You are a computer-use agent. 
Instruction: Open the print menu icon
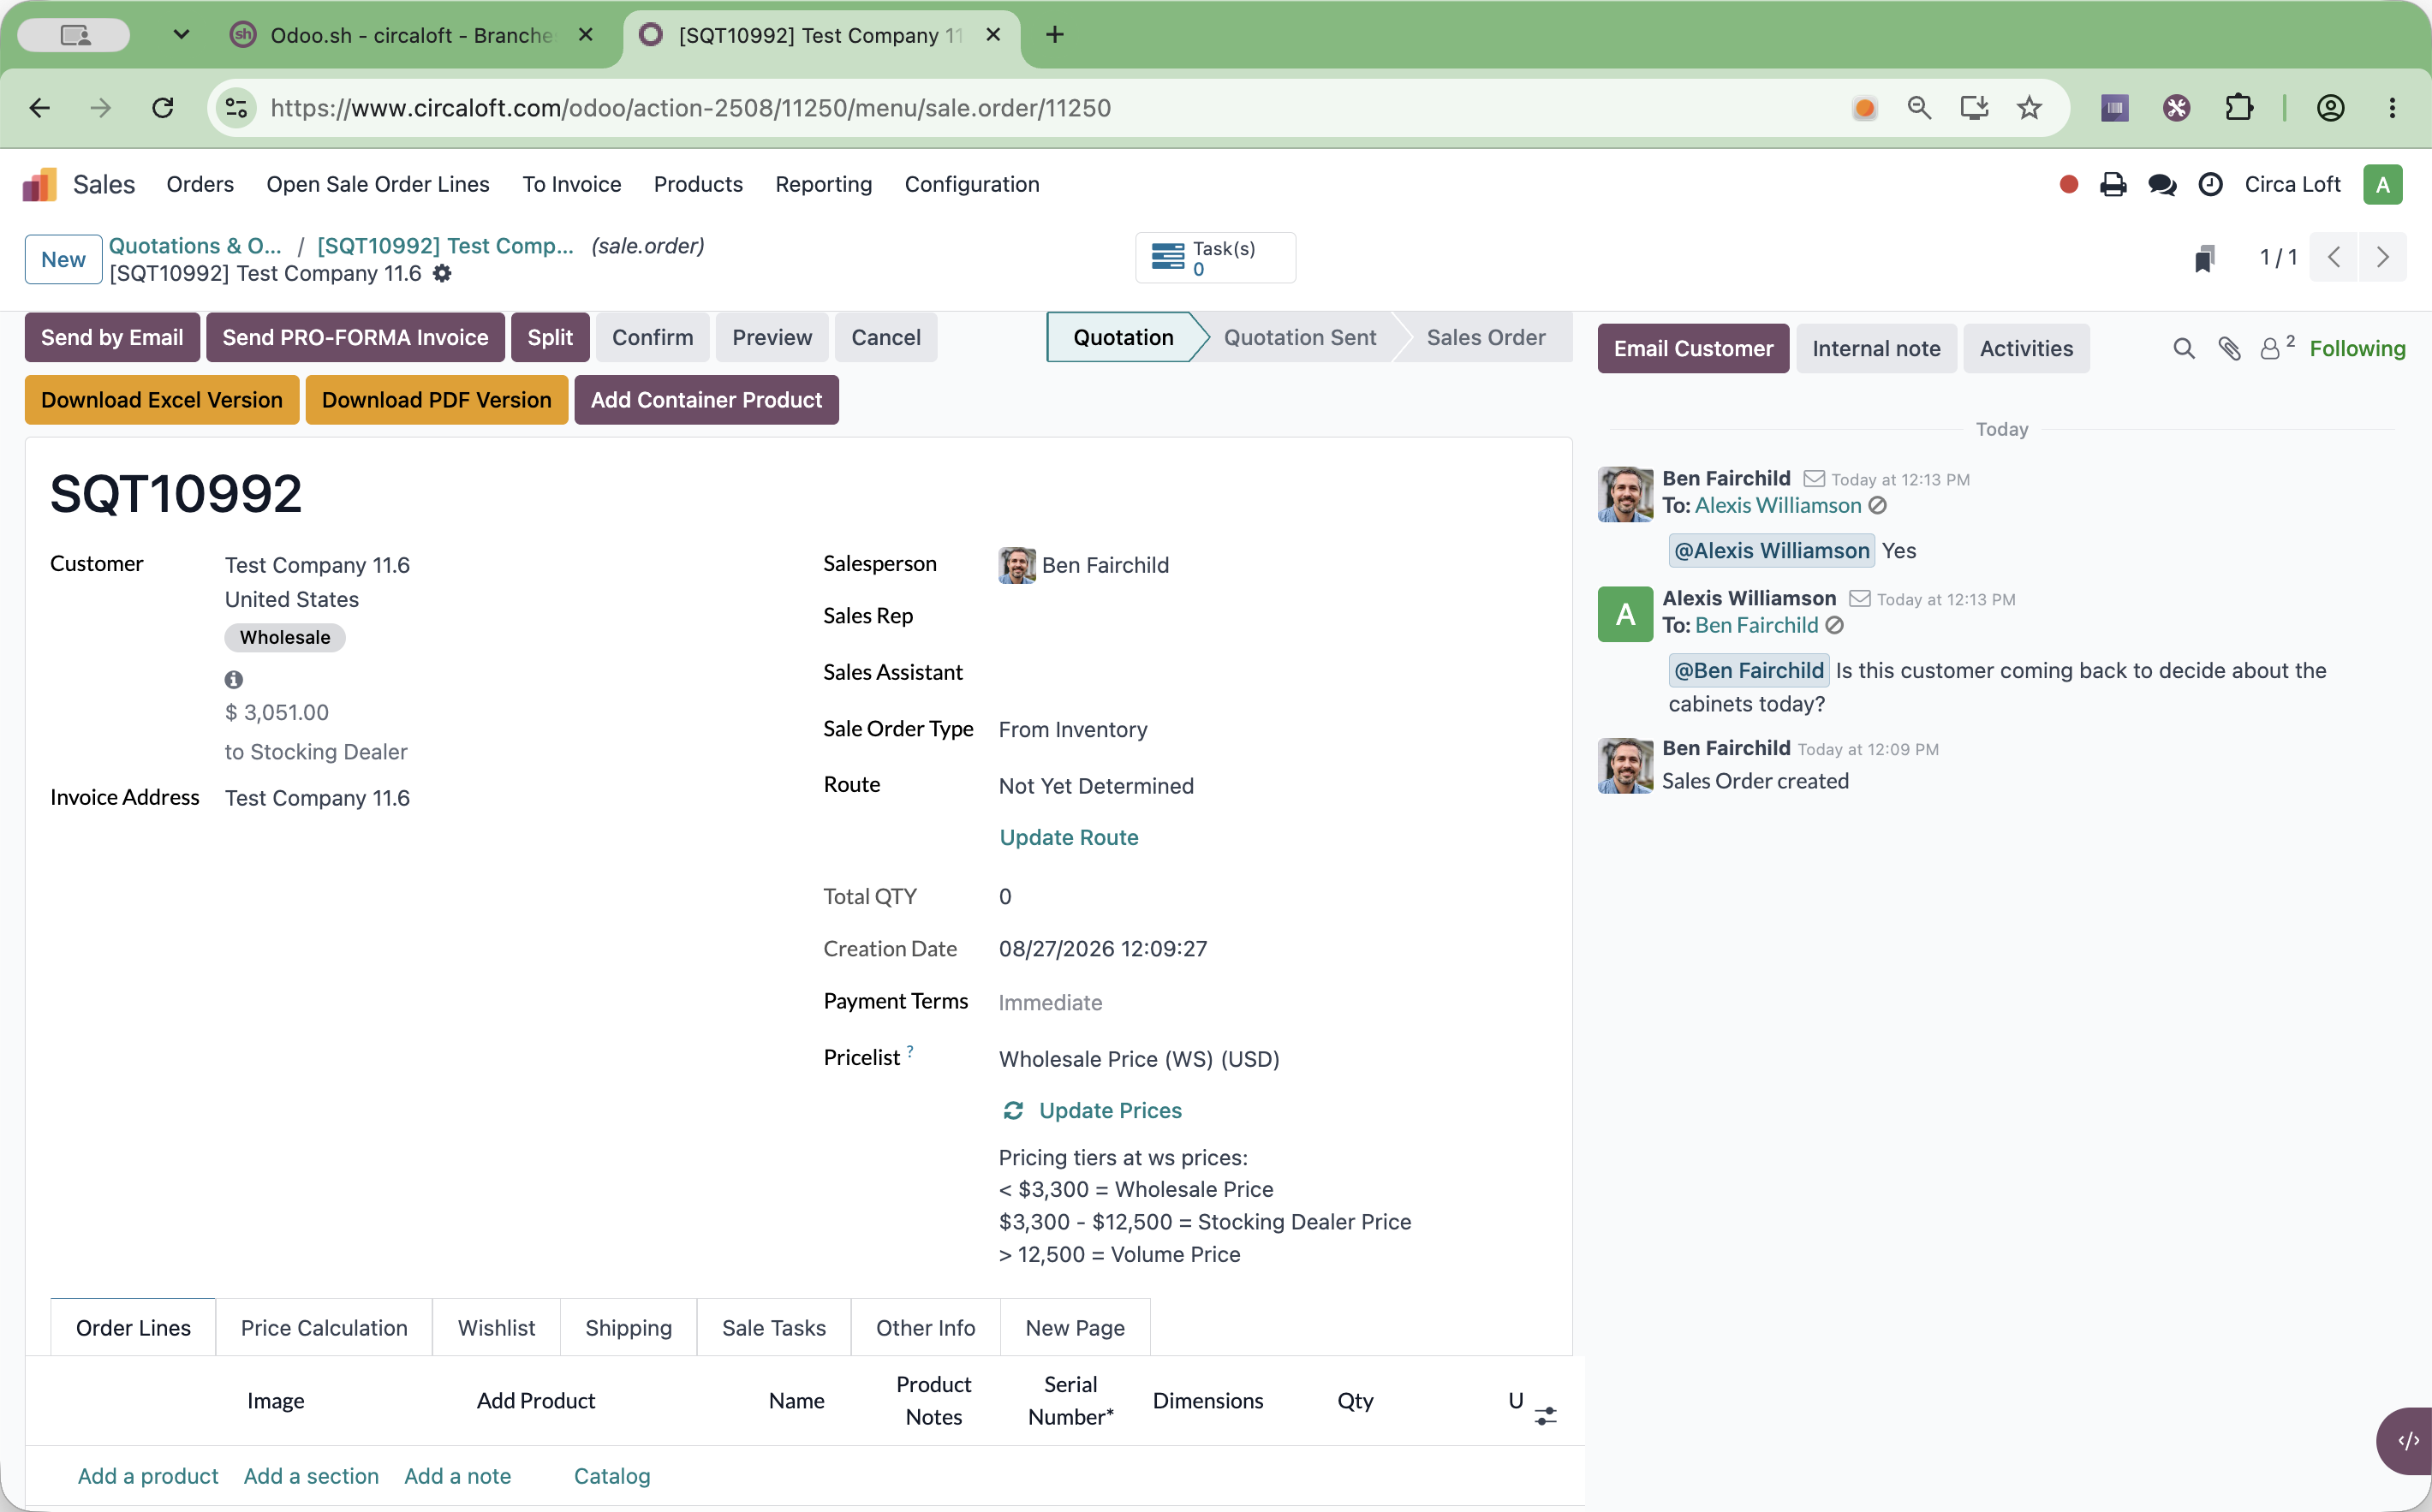2113,184
